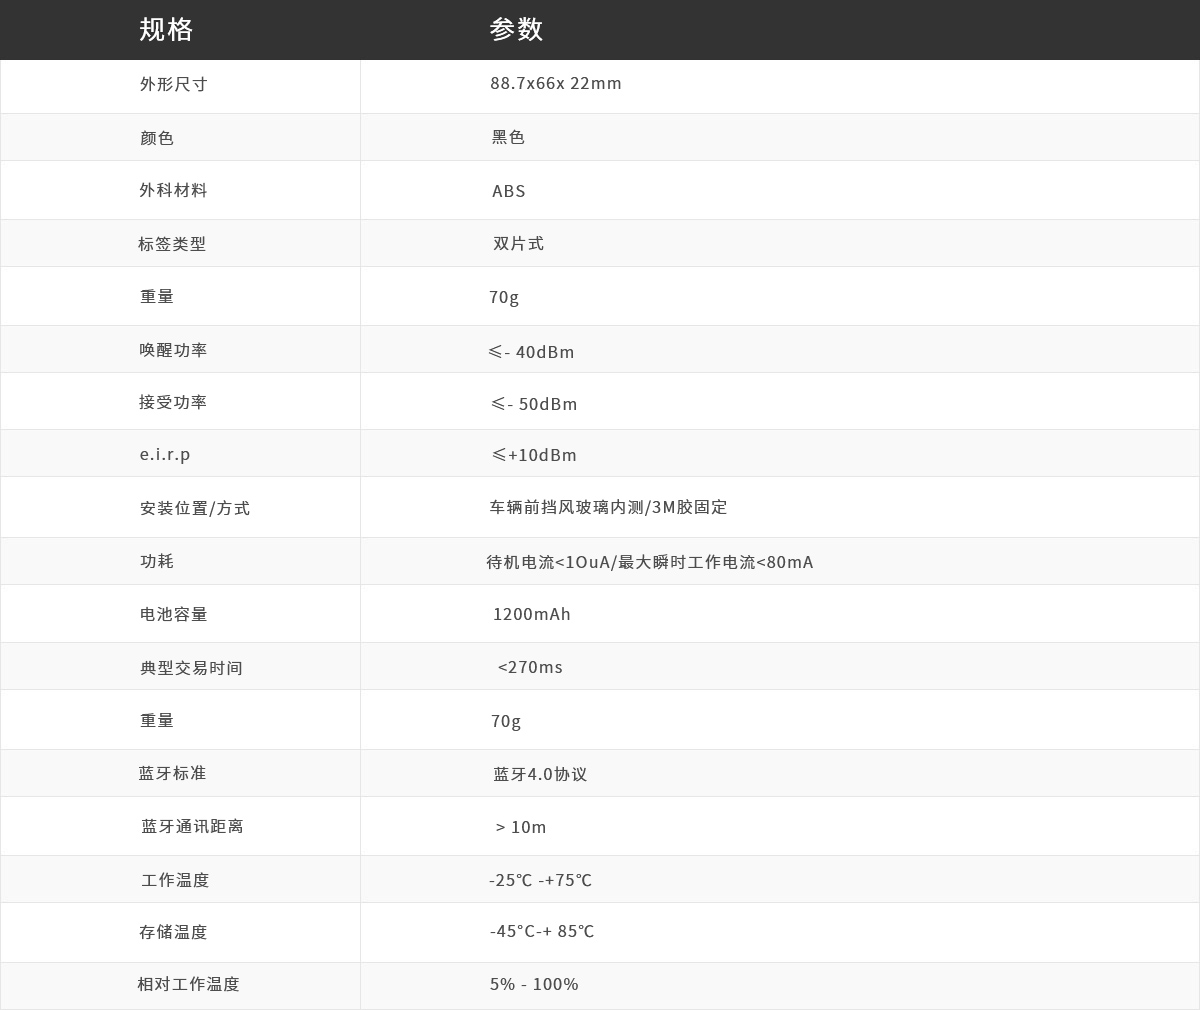Click the 1200mAh battery capacity value
1200x1010 pixels.
tap(531, 614)
